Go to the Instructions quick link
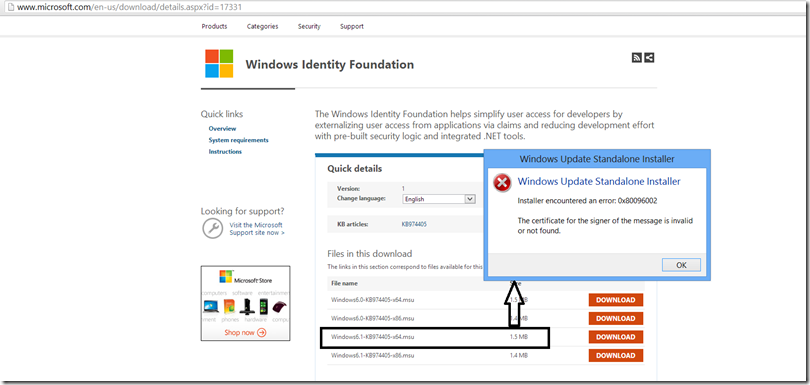This screenshot has width=810, height=385. pyautogui.click(x=225, y=151)
